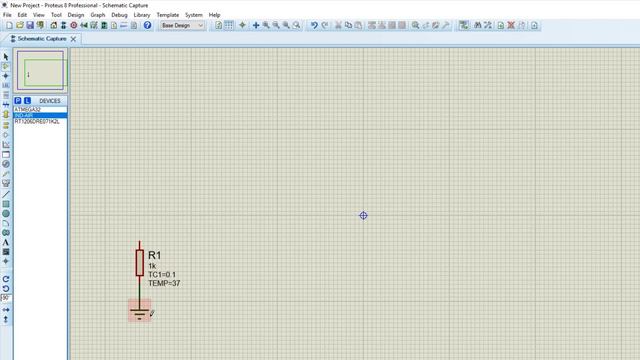Select the Probe Mode tool
The height and width of the screenshot is (360, 640).
[x=6, y=174]
